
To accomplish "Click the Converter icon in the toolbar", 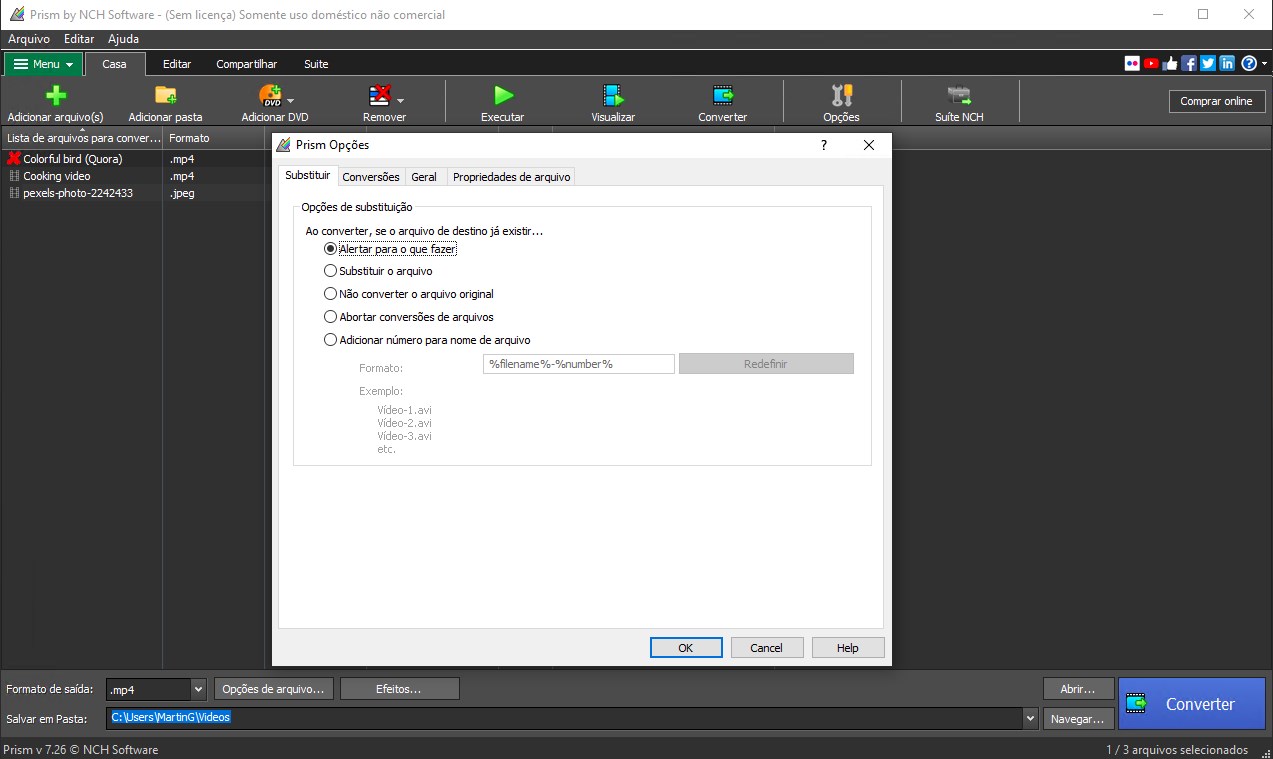I will point(722,96).
